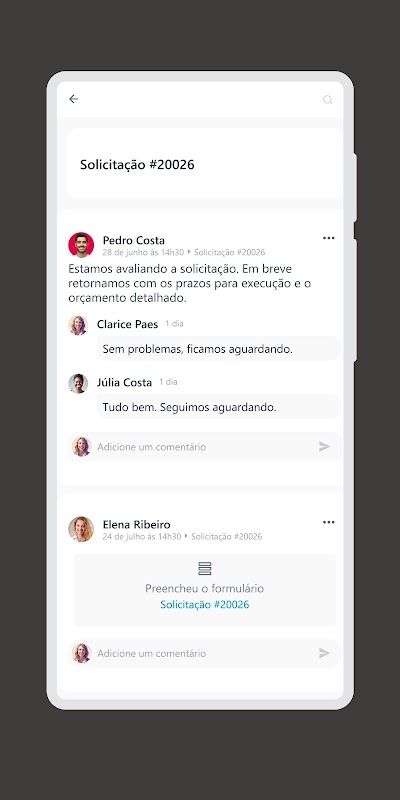Open Pedro Costa's profile picture
Screen dimensions: 400x800
click(81, 245)
